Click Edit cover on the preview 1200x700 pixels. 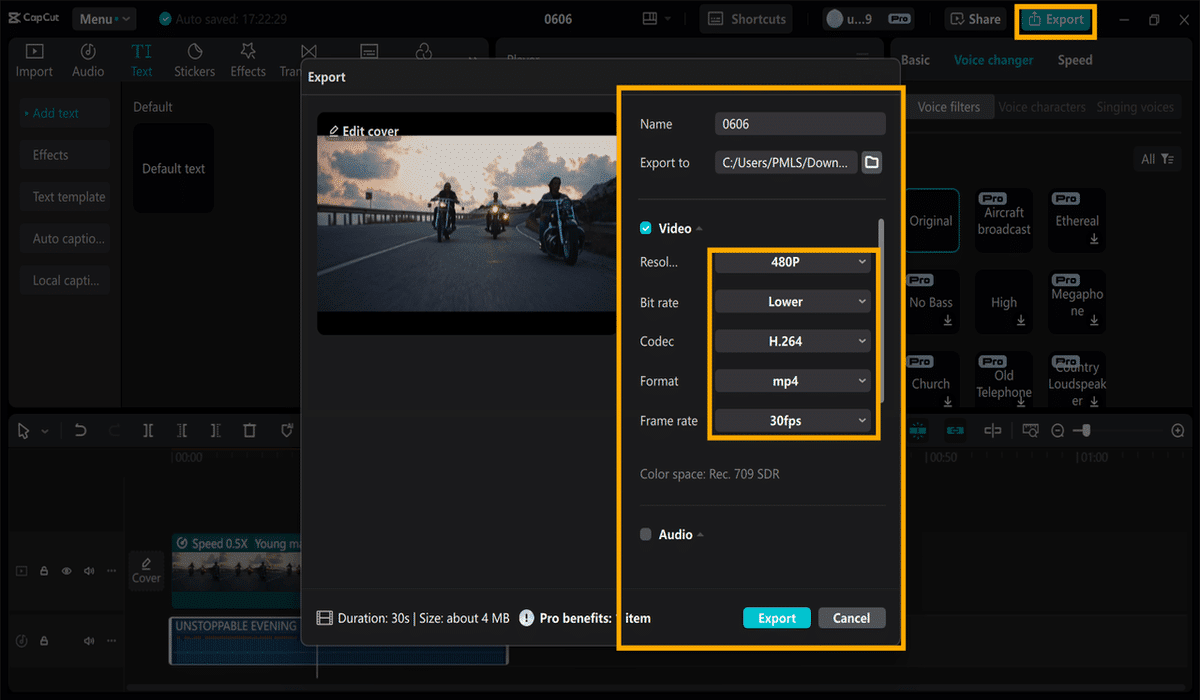(364, 131)
